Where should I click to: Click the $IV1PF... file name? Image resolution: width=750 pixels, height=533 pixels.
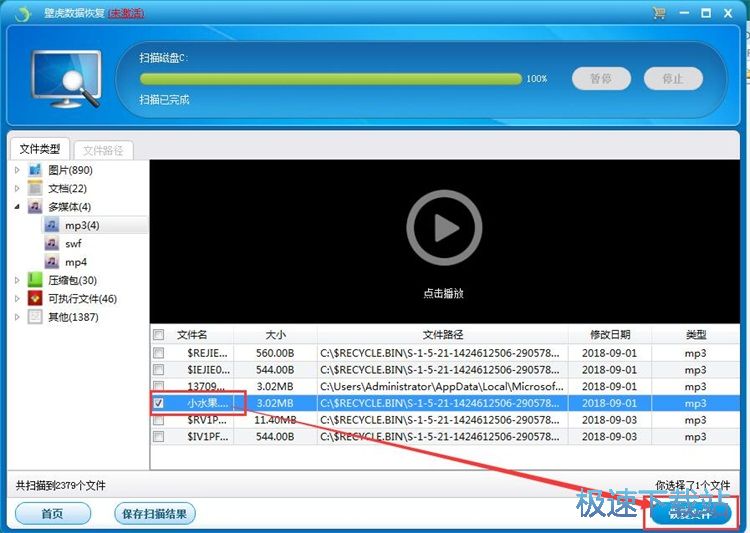click(208, 436)
